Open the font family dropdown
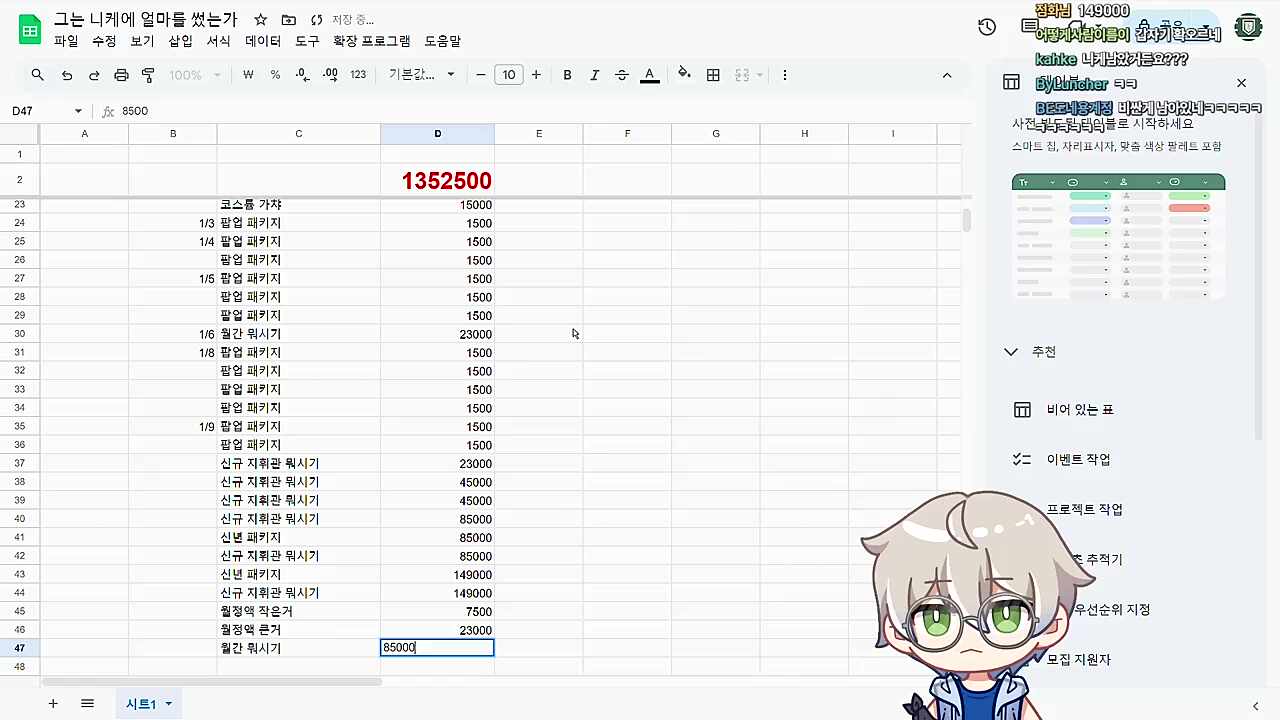Viewport: 1280px width, 720px height. pos(422,75)
